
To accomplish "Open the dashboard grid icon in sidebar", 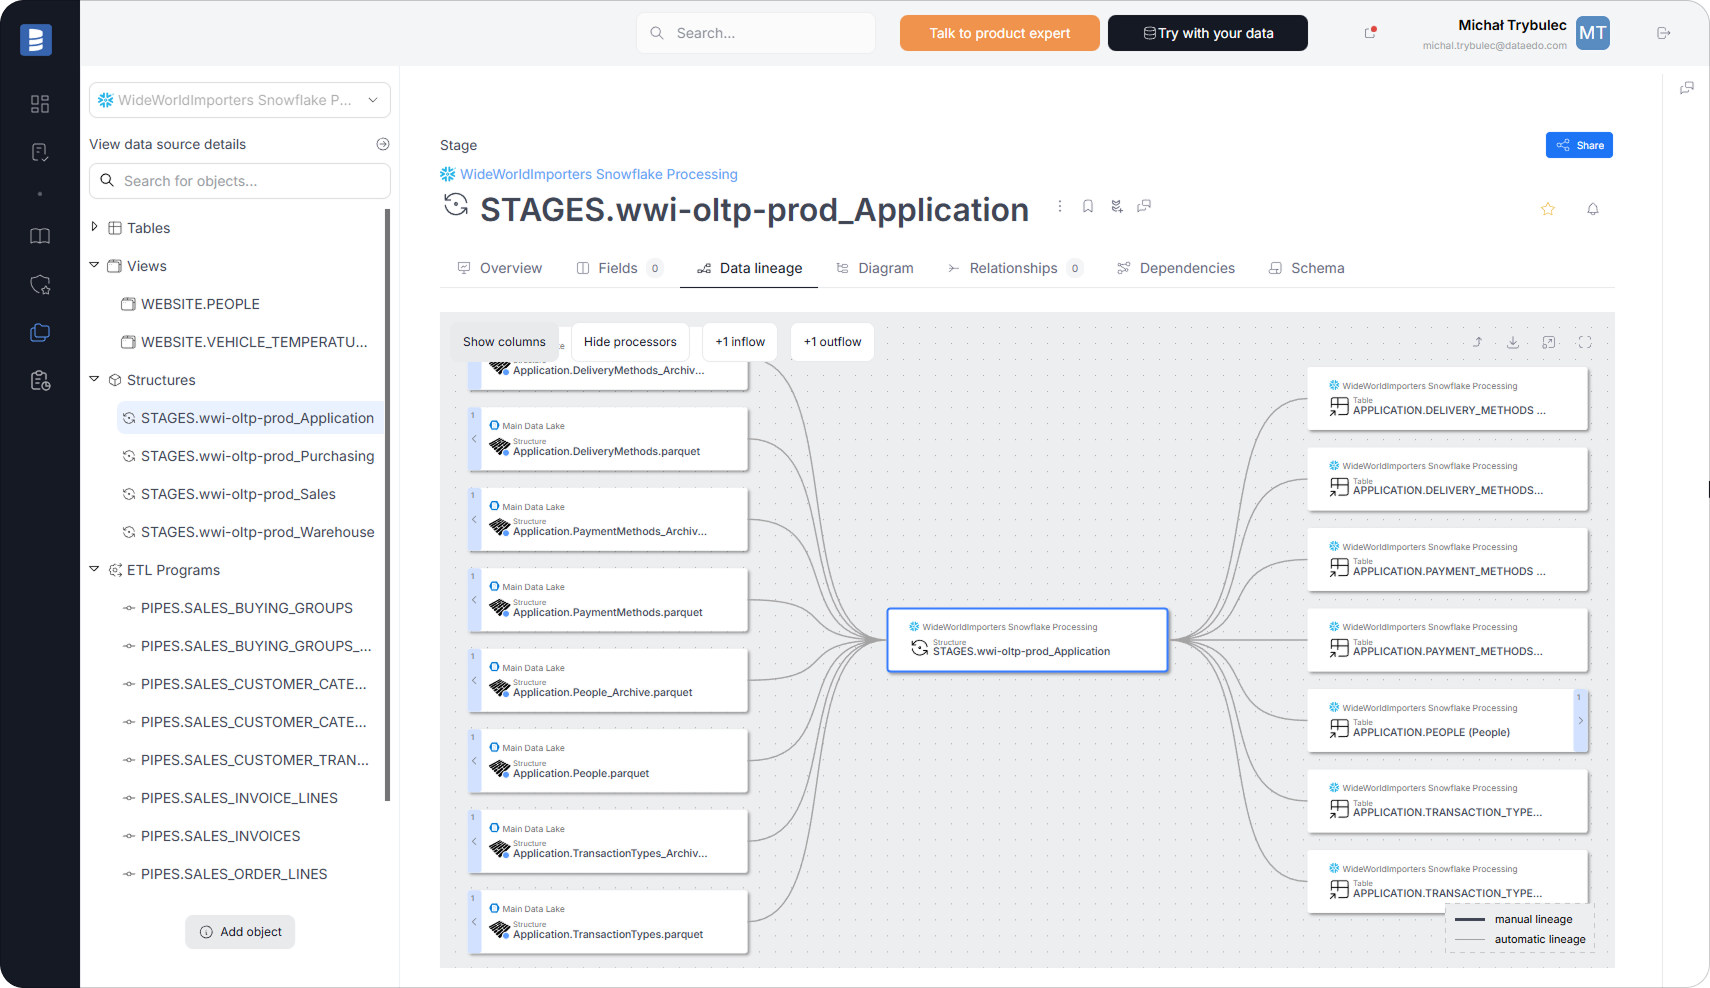I will coord(40,104).
